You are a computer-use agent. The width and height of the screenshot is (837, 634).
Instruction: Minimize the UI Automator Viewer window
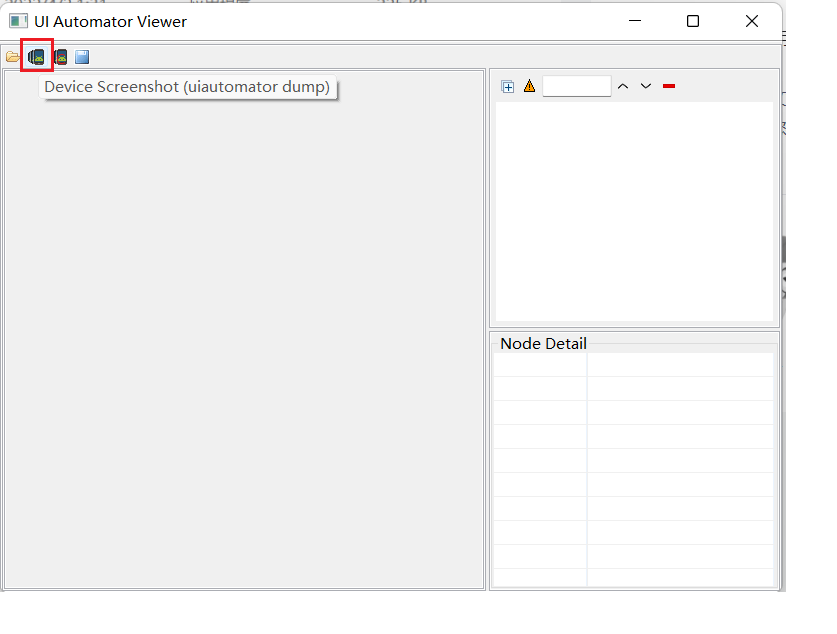[635, 21]
